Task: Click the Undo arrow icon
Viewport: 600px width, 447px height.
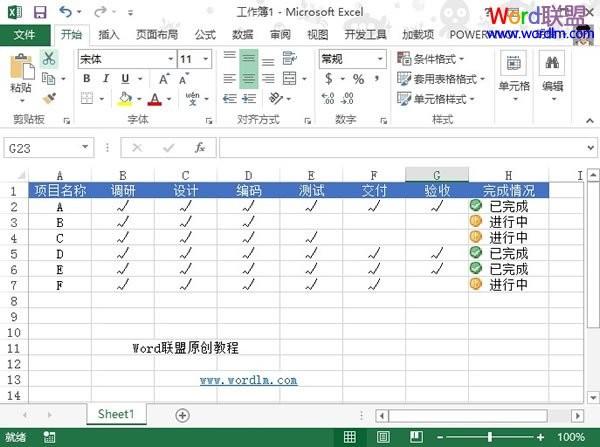Action: coord(65,11)
